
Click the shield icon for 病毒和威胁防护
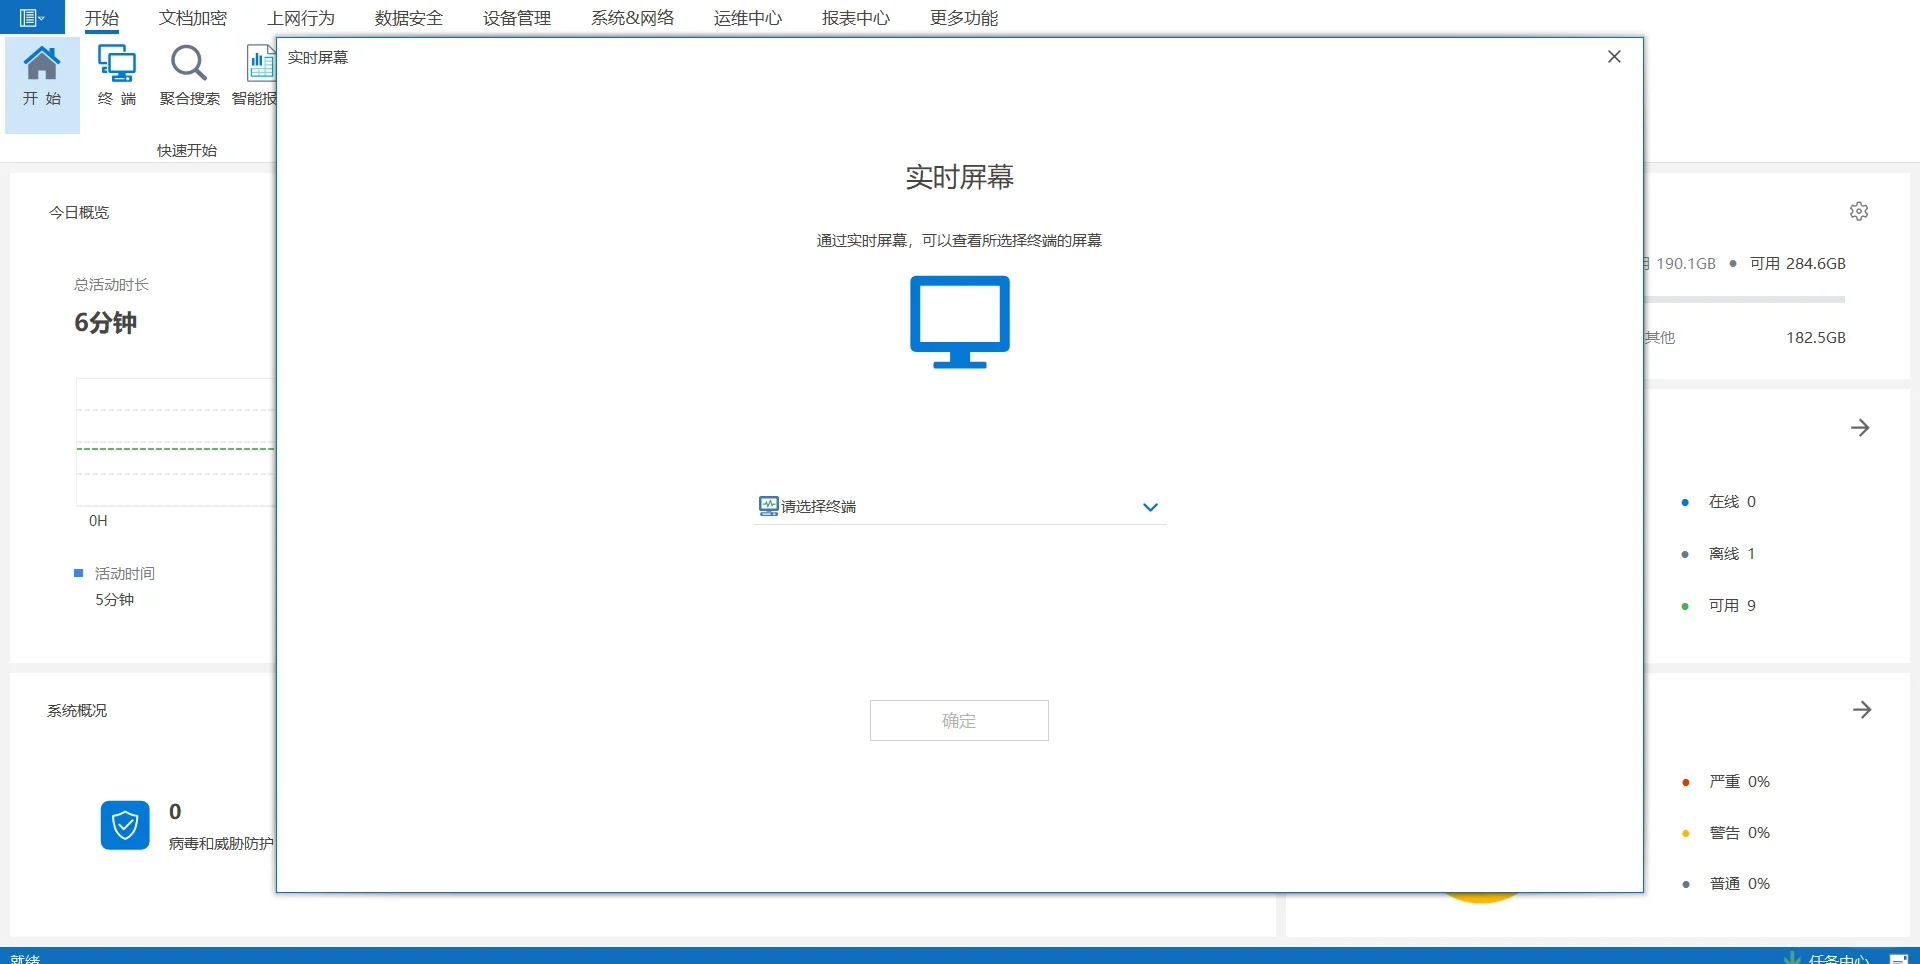124,825
